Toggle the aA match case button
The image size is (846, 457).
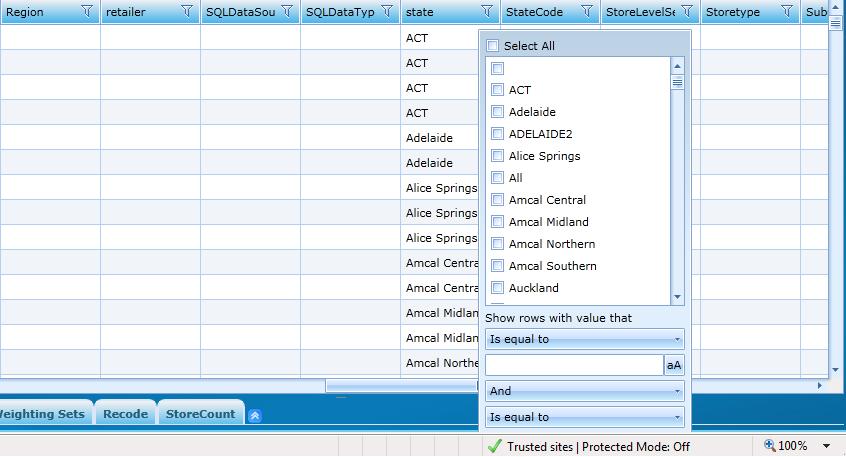coord(674,365)
